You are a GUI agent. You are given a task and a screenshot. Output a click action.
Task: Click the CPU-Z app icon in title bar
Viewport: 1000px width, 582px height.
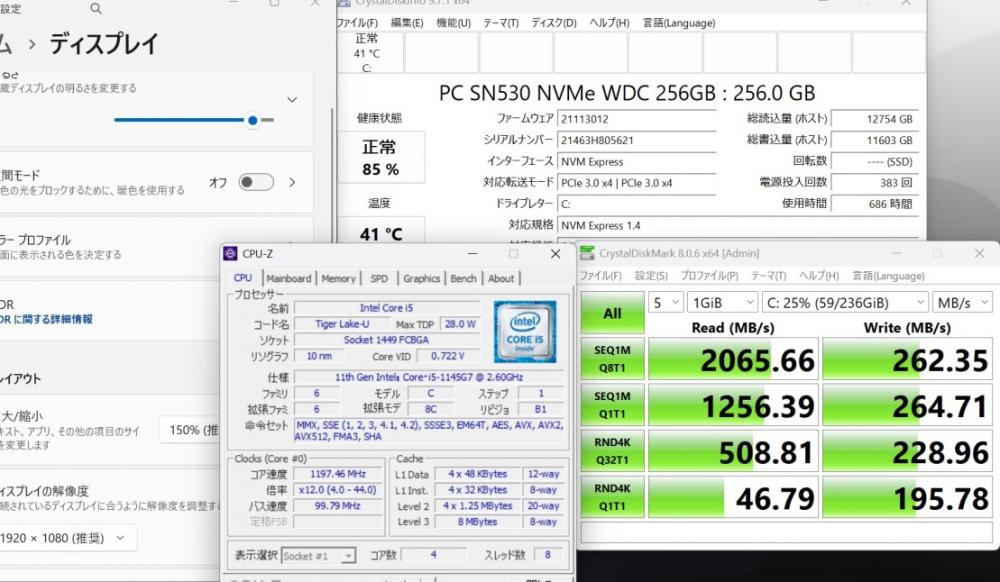(x=230, y=254)
